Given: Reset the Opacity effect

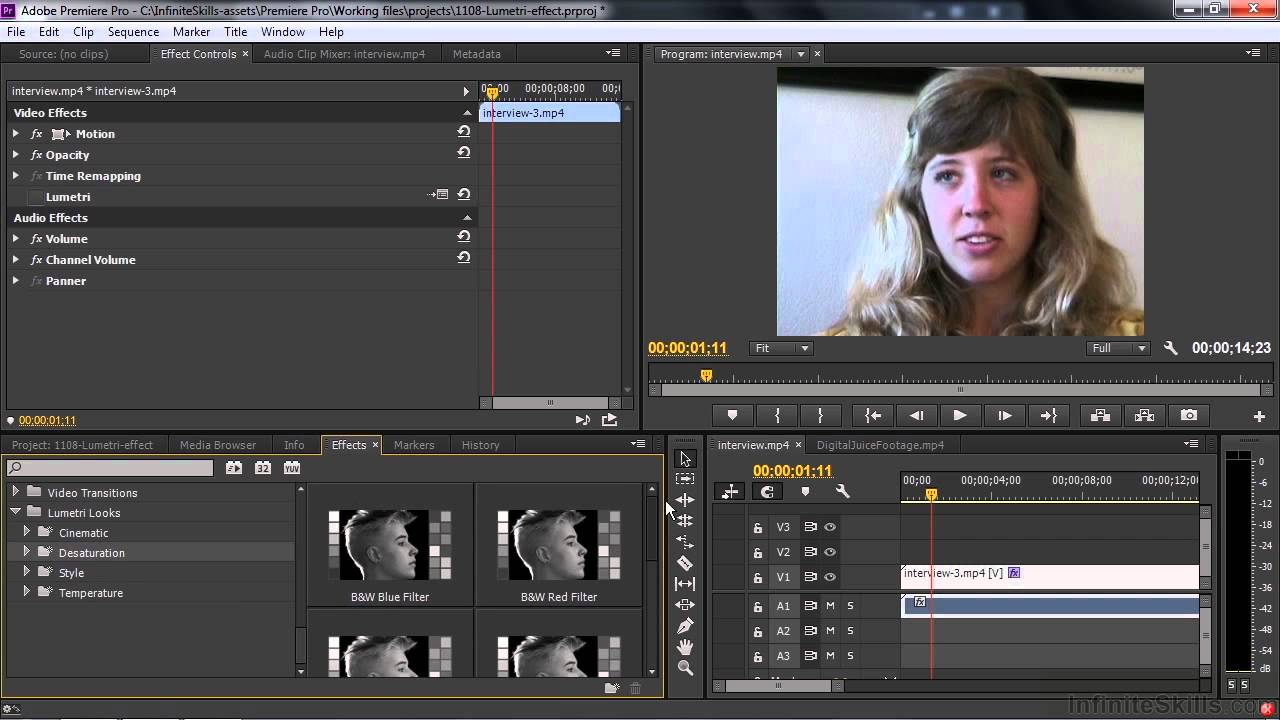Looking at the screenshot, I should pyautogui.click(x=464, y=153).
